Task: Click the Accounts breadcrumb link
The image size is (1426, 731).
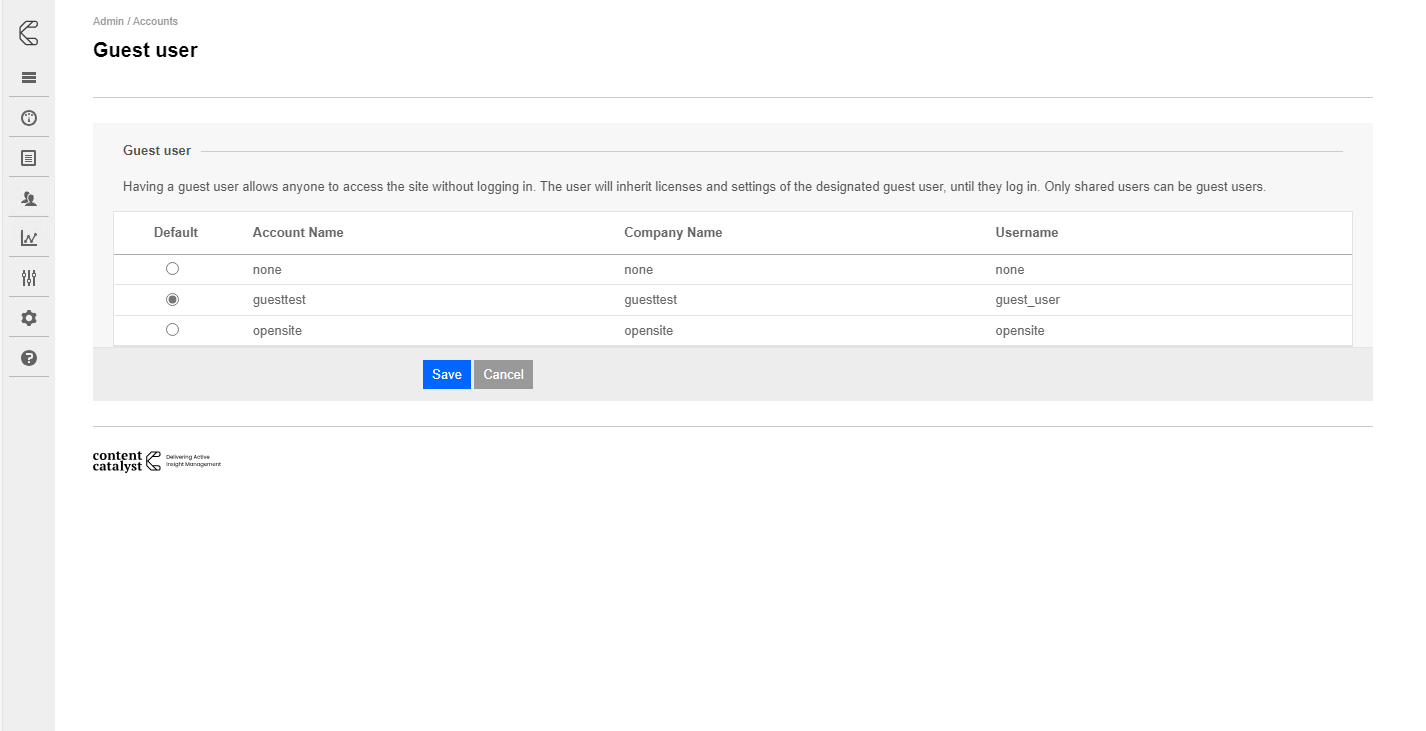Action: 157,20
